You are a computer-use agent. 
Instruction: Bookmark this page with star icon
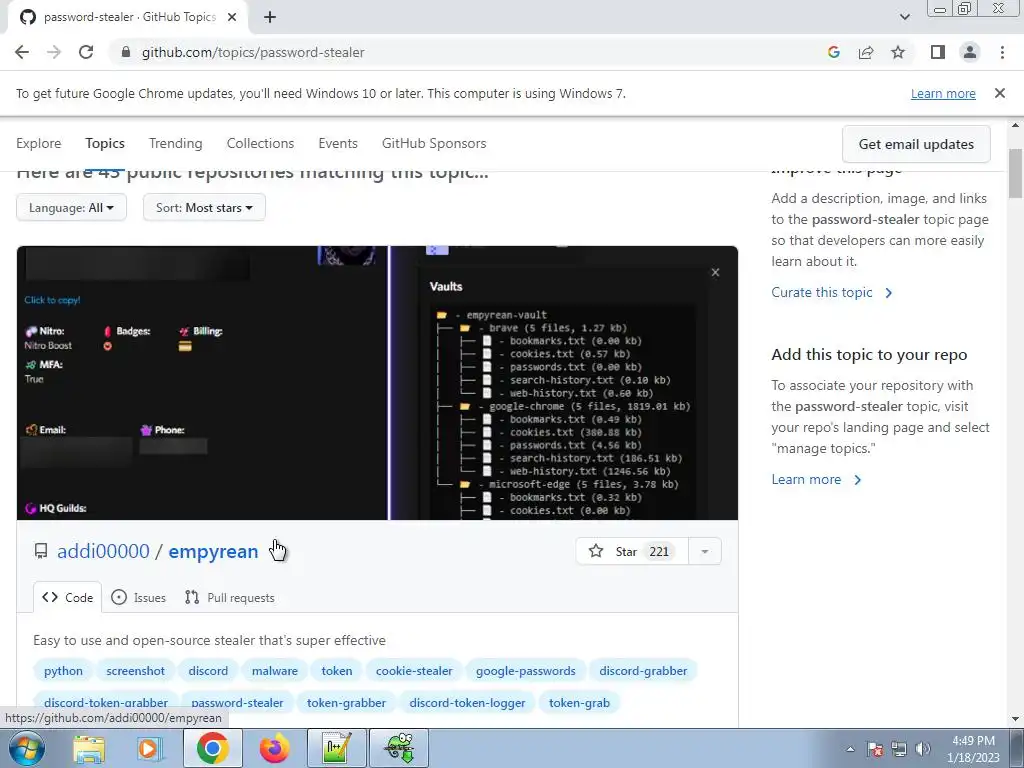pyautogui.click(x=898, y=52)
